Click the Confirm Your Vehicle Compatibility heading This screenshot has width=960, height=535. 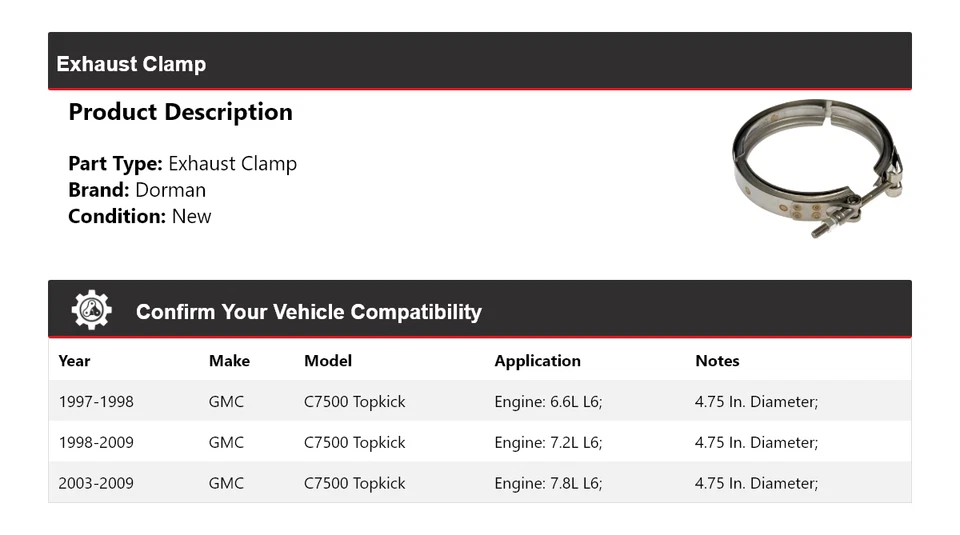[x=308, y=312]
